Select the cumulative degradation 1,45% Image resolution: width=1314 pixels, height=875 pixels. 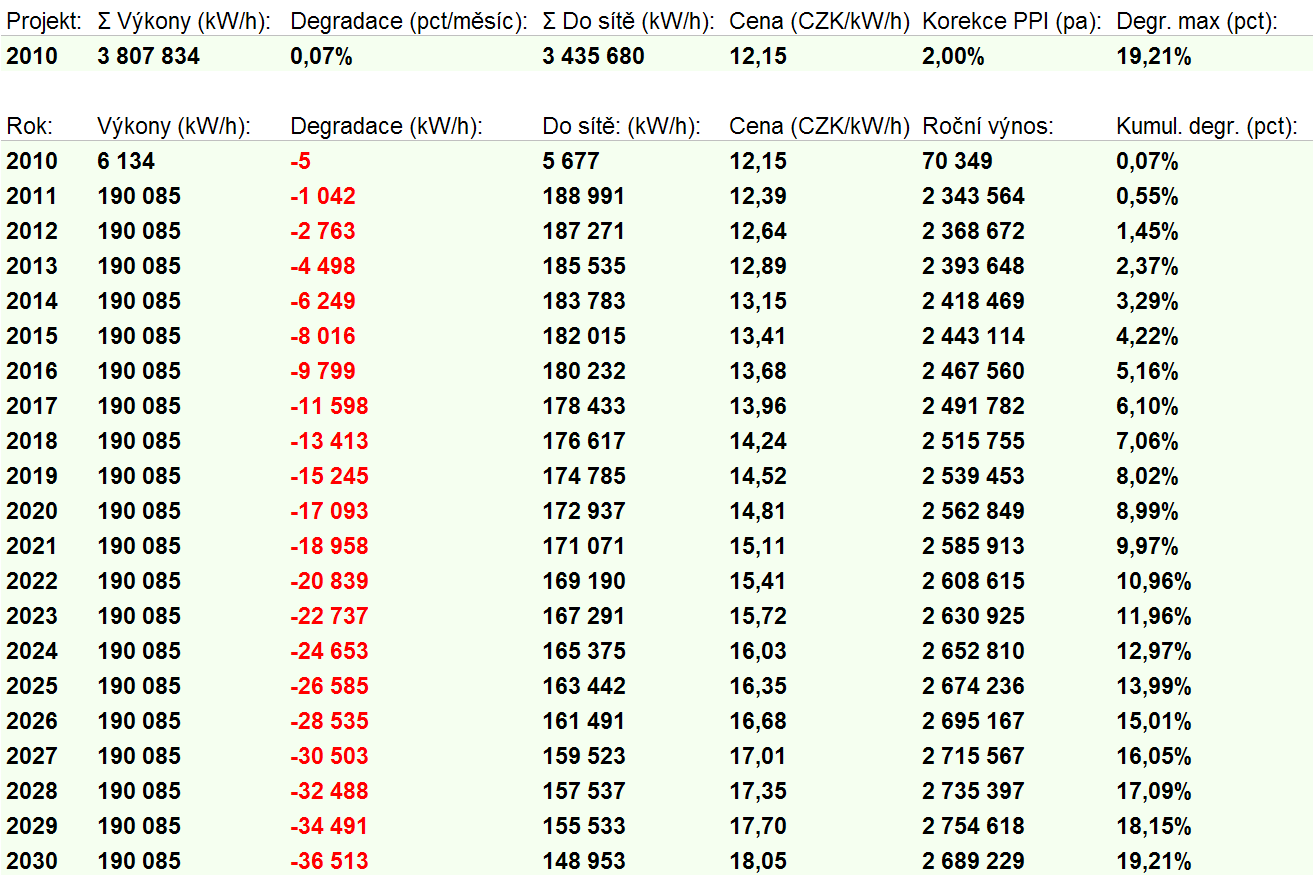(1147, 232)
